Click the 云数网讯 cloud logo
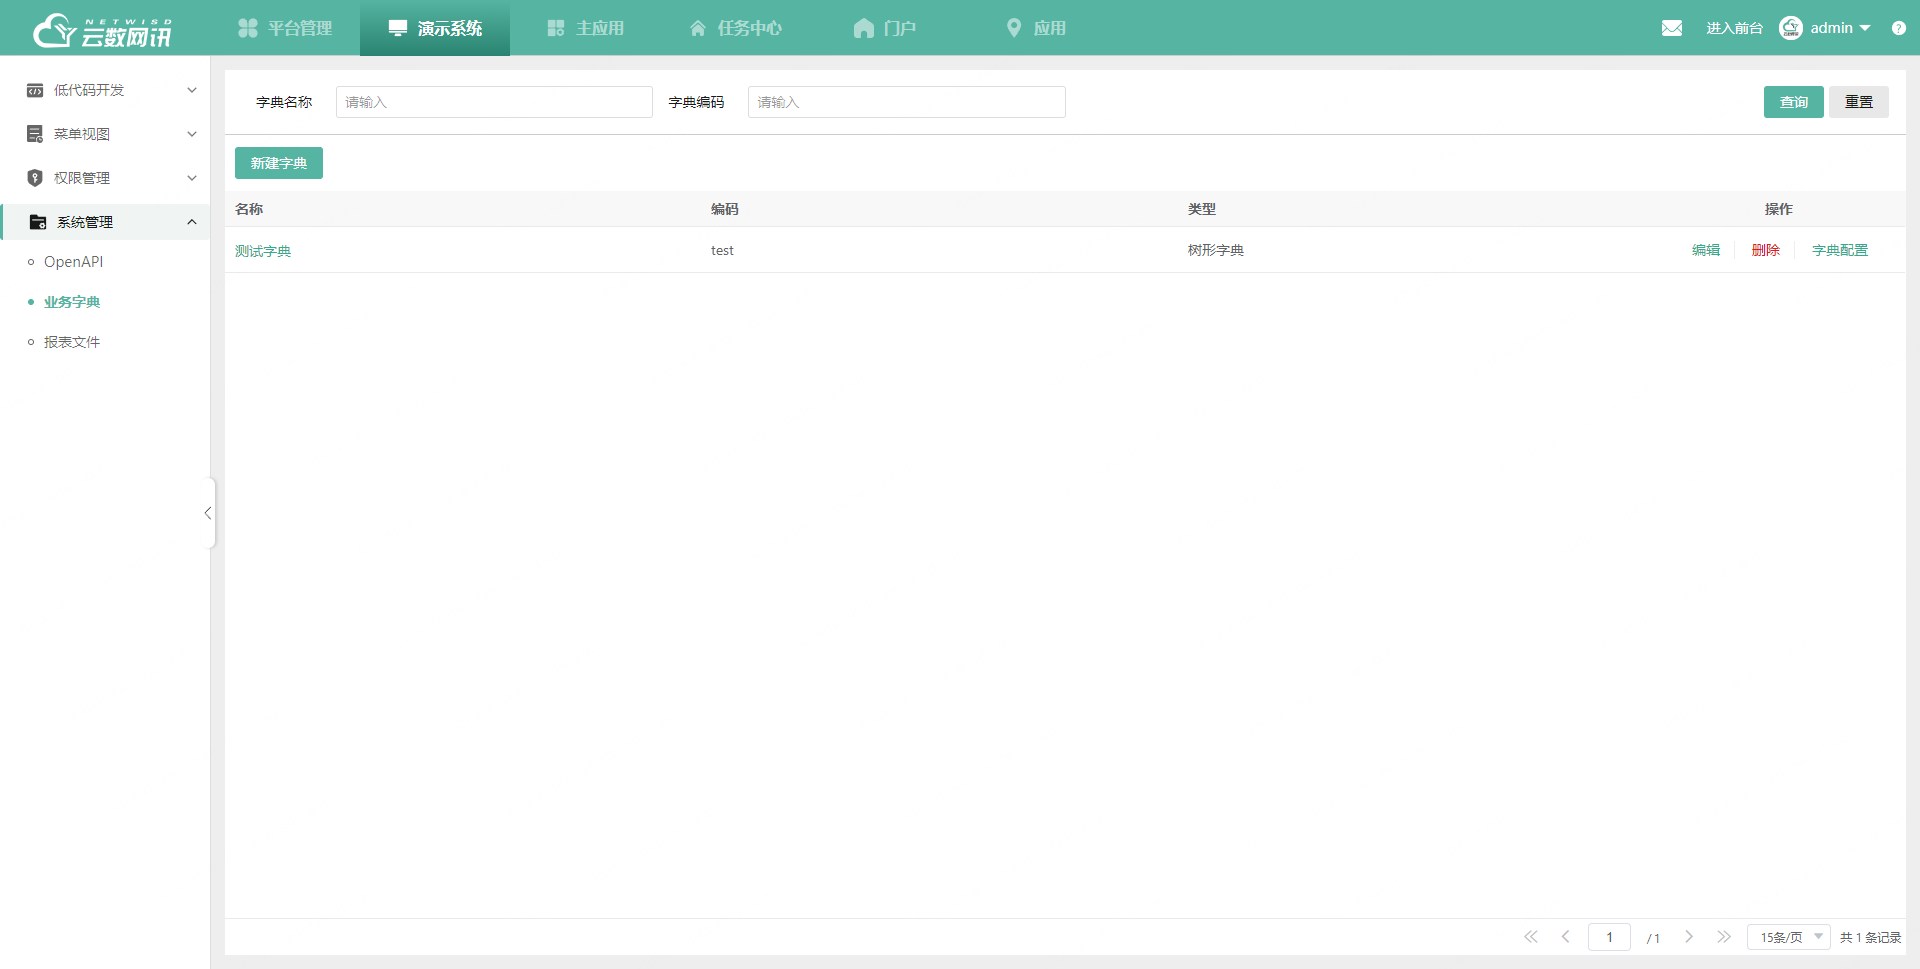Image resolution: width=1920 pixels, height=969 pixels. point(102,30)
